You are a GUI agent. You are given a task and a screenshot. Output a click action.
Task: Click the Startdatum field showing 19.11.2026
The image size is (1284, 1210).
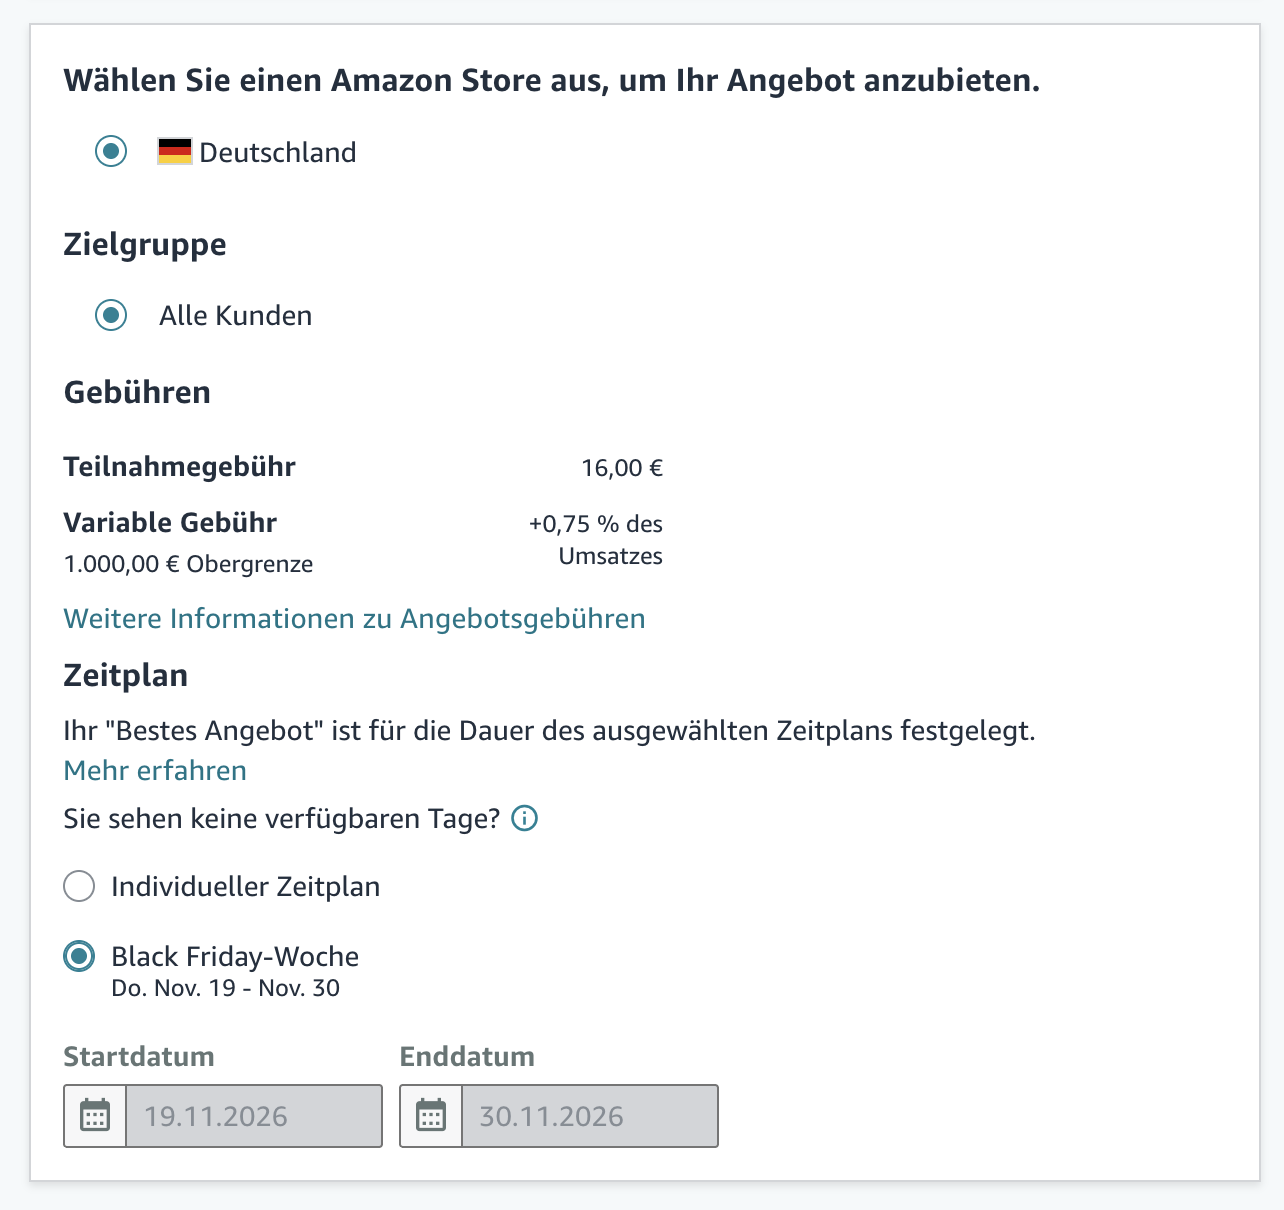point(254,1116)
